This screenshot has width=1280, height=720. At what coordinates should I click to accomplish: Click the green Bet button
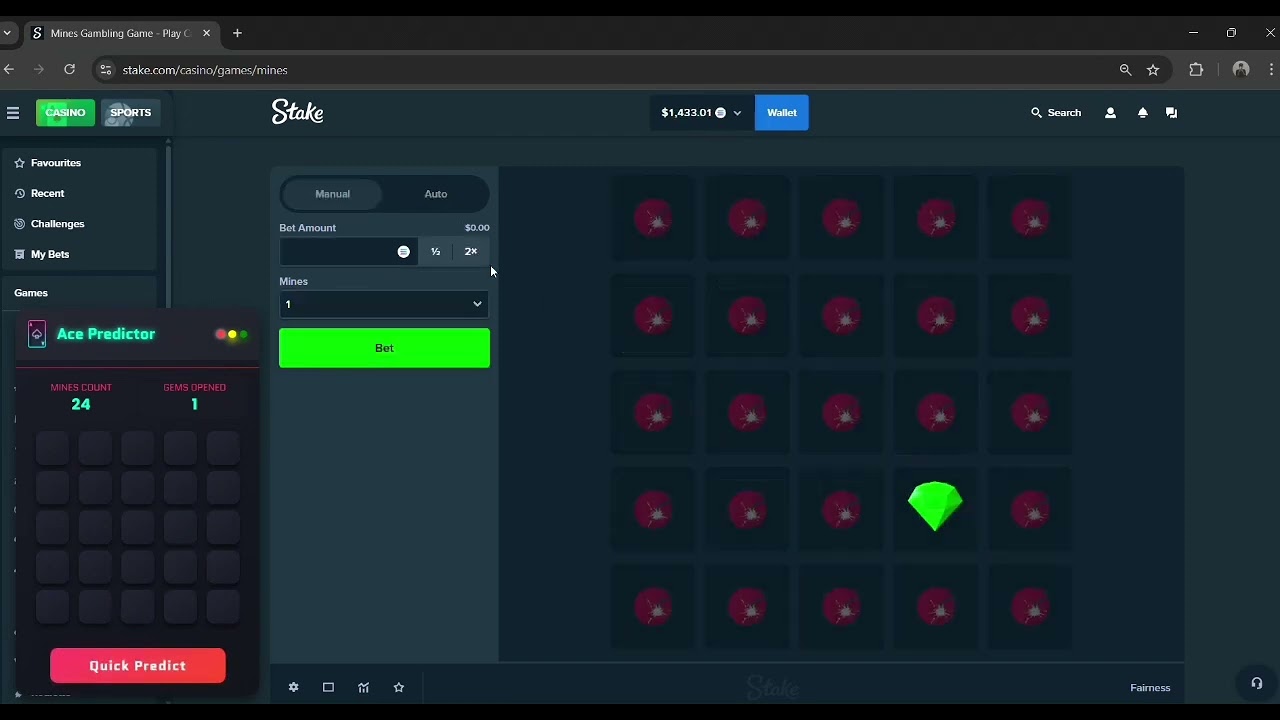[384, 348]
